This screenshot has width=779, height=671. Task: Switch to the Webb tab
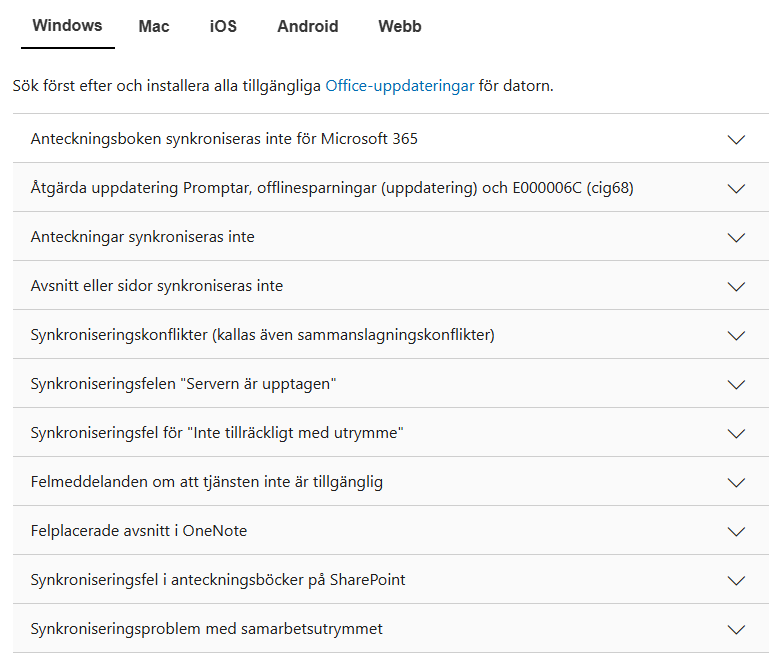400,26
